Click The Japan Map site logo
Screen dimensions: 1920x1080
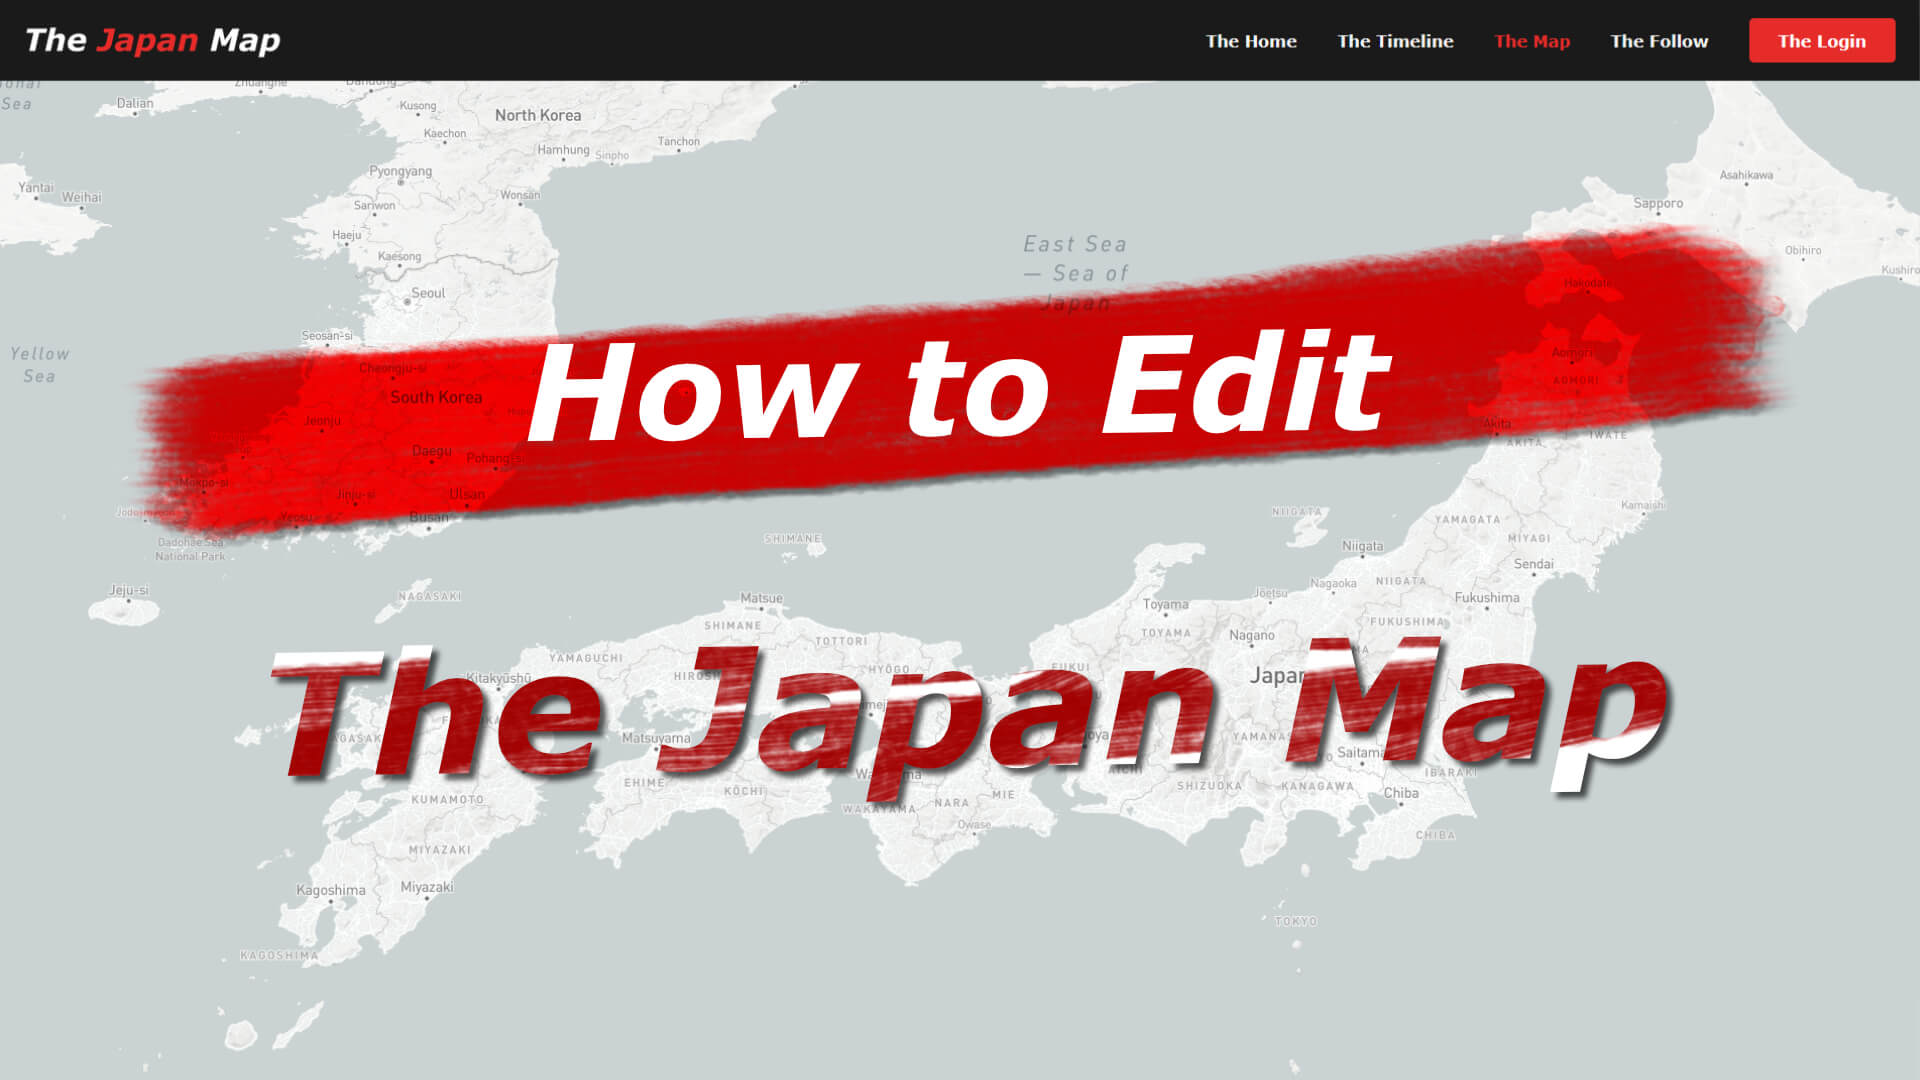pos(152,40)
